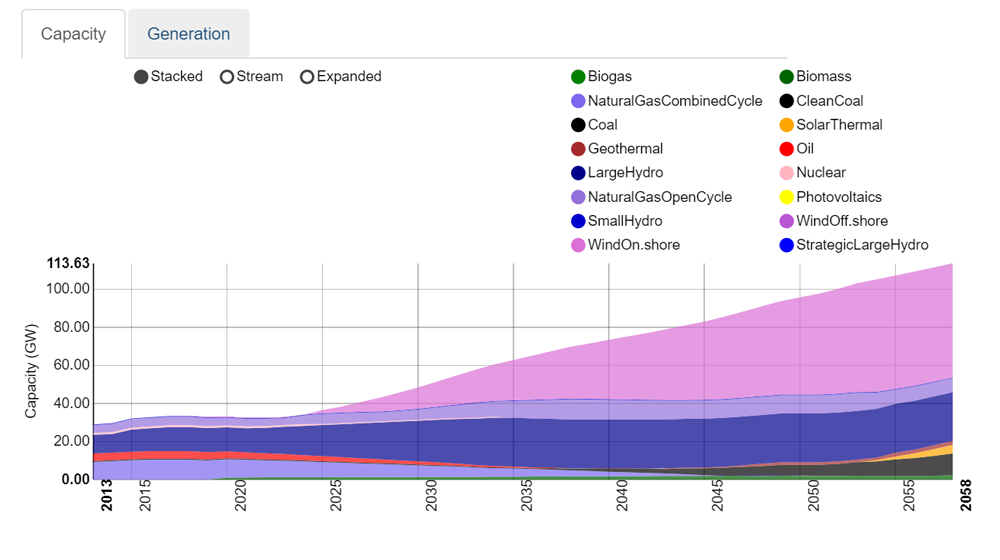1000x560 pixels.
Task: Toggle StrategicLargeHydro legend entry
Action: click(x=786, y=245)
